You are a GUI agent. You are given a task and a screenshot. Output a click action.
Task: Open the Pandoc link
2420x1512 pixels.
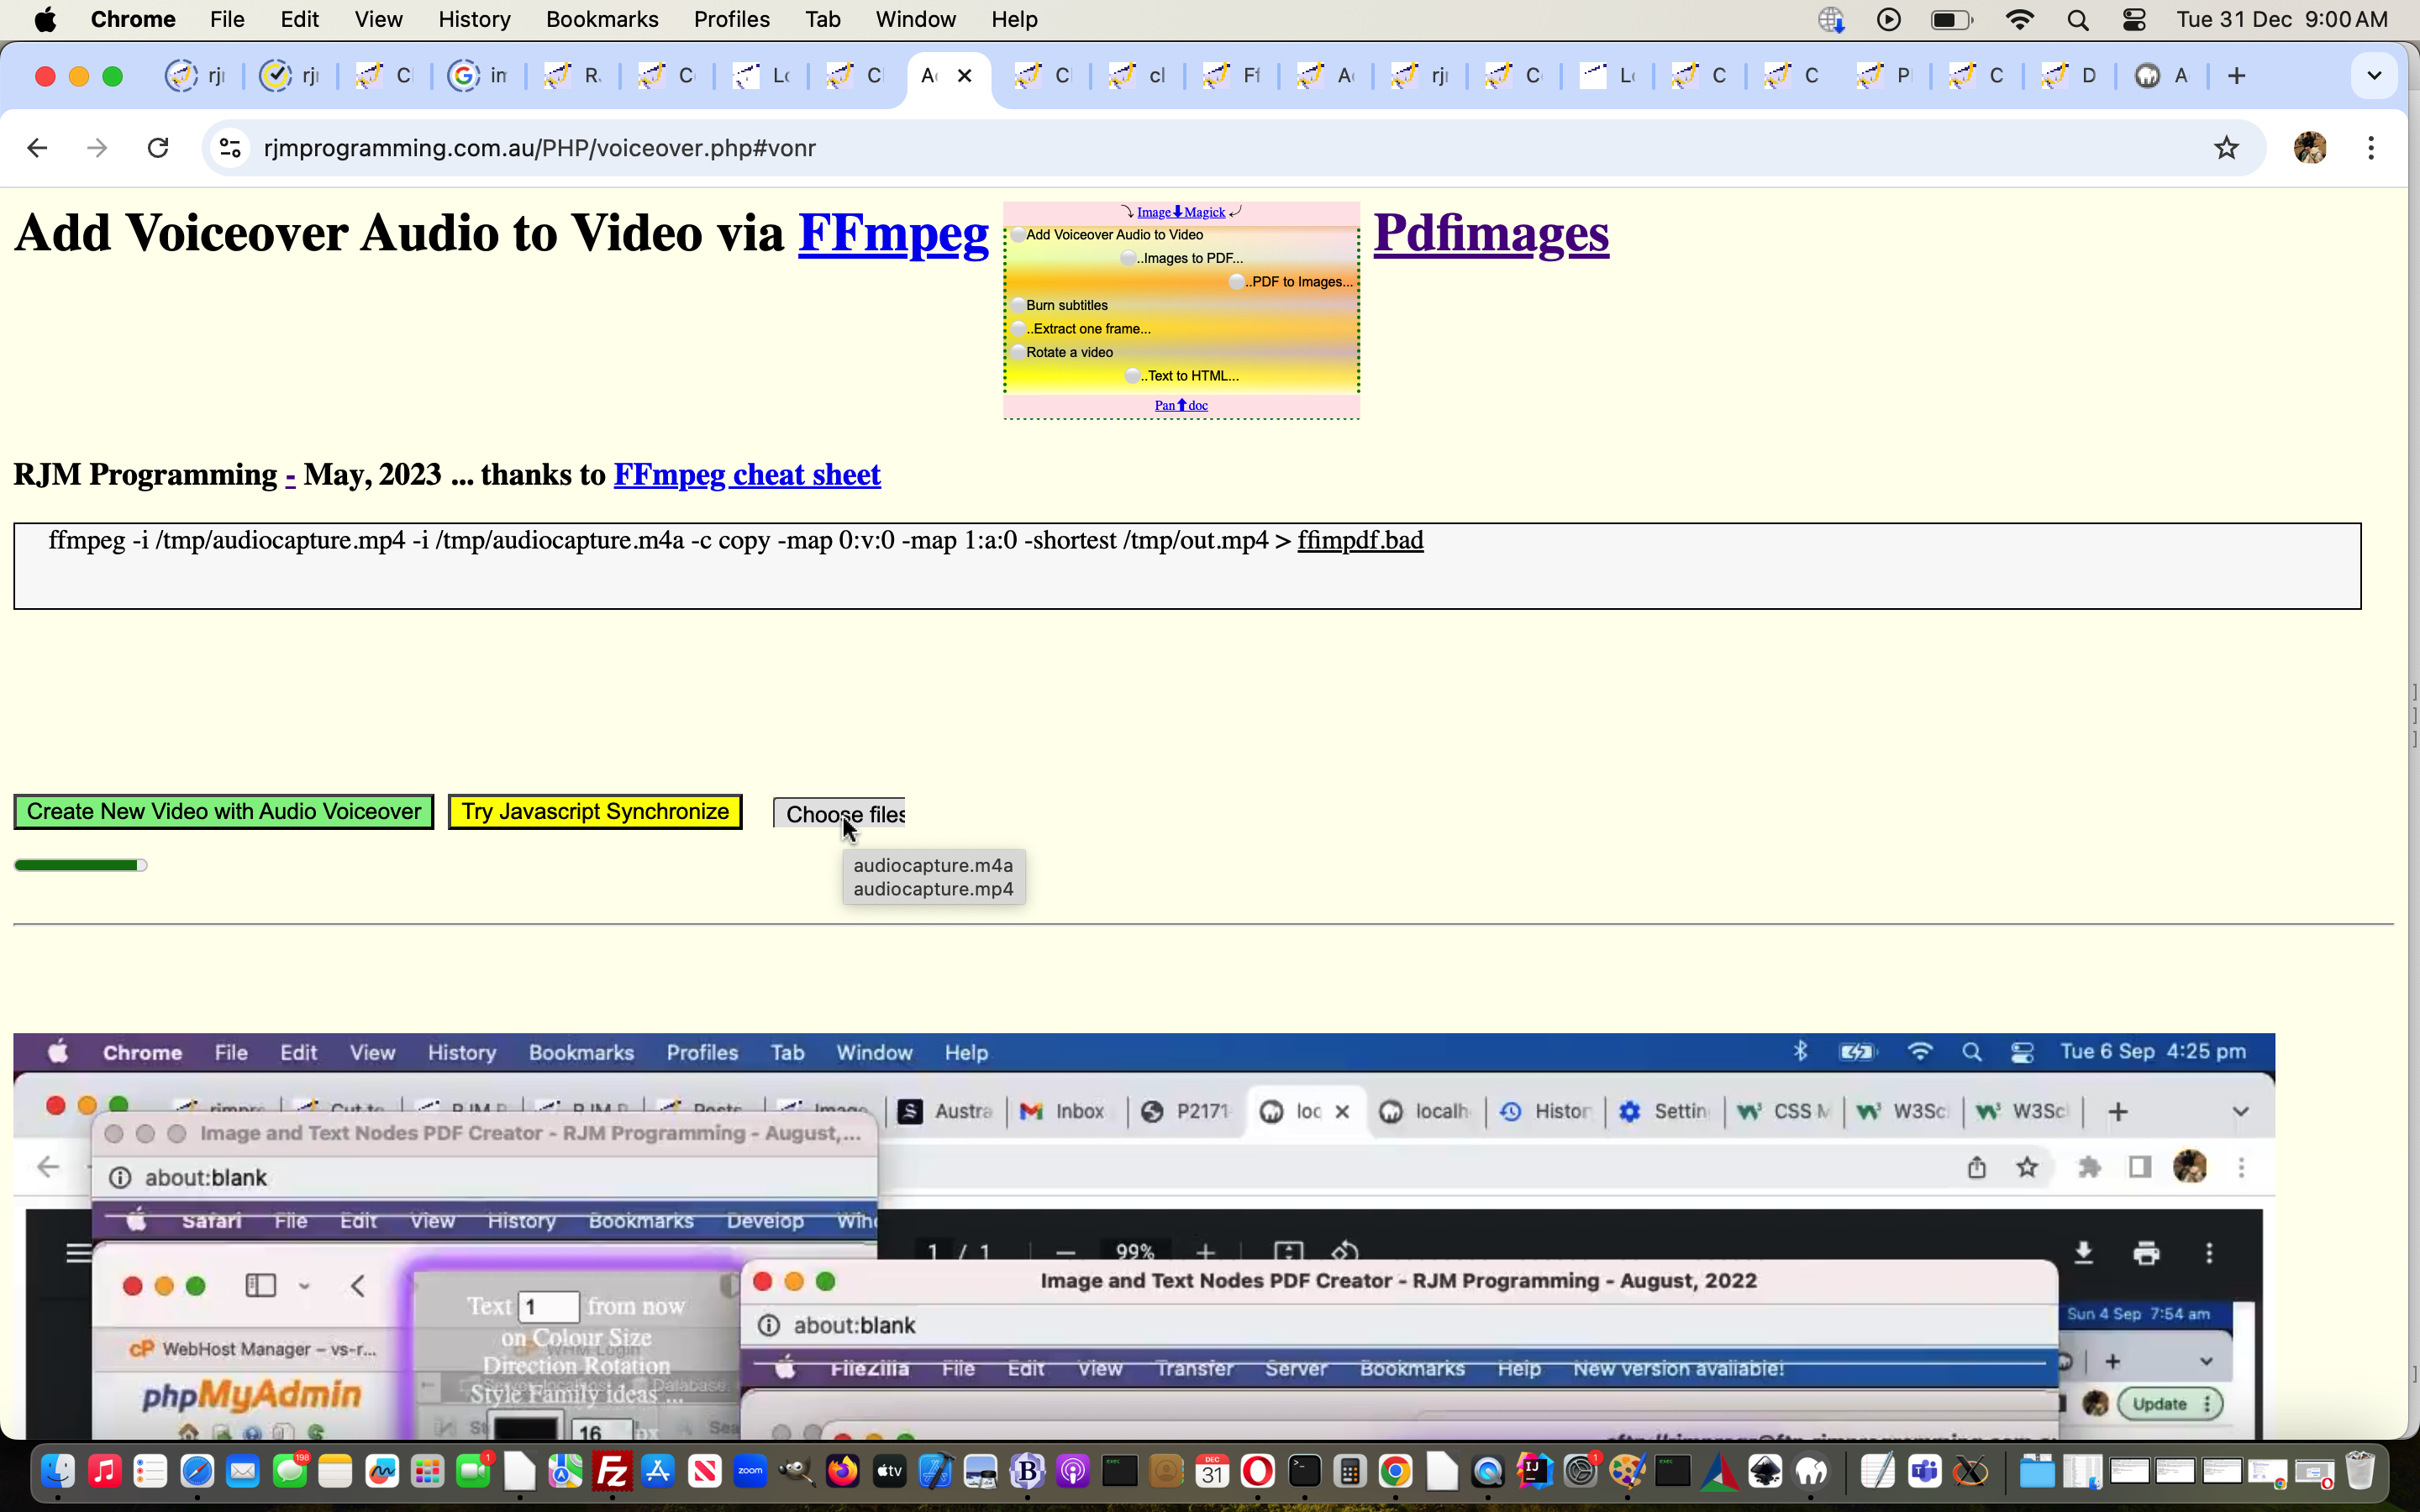tap(1181, 405)
